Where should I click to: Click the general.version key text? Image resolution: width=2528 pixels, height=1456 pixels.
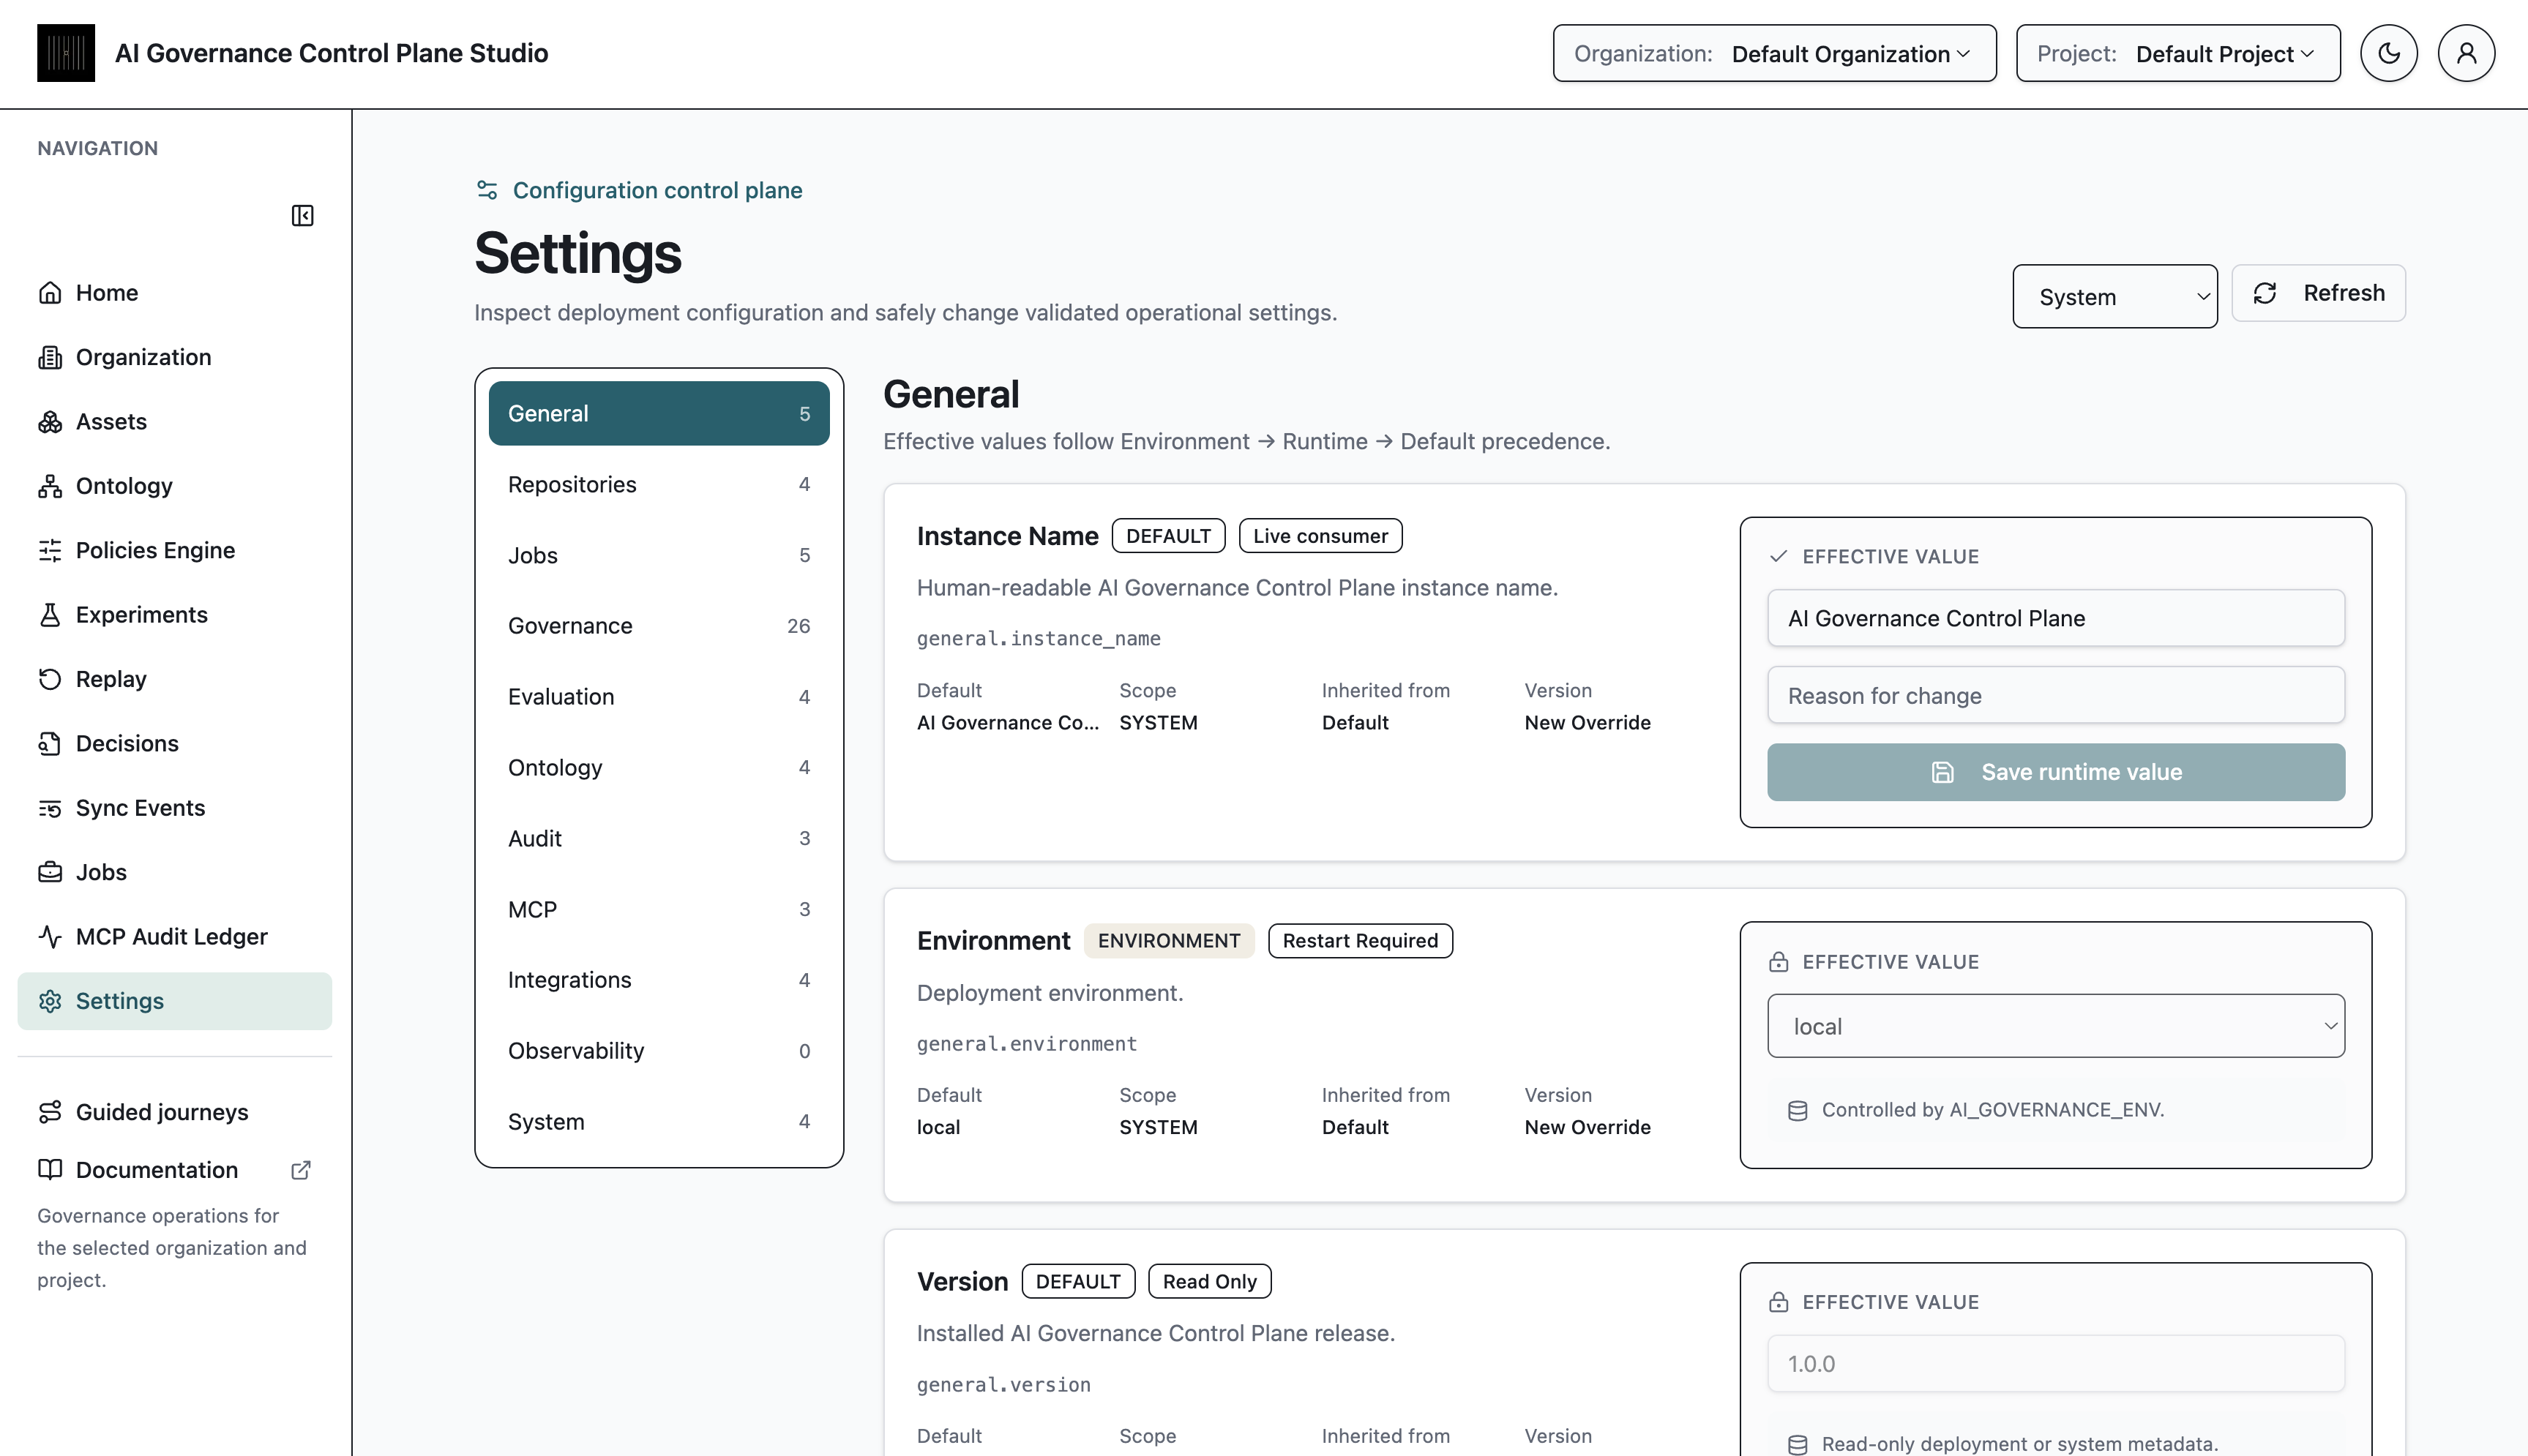[x=1004, y=1385]
